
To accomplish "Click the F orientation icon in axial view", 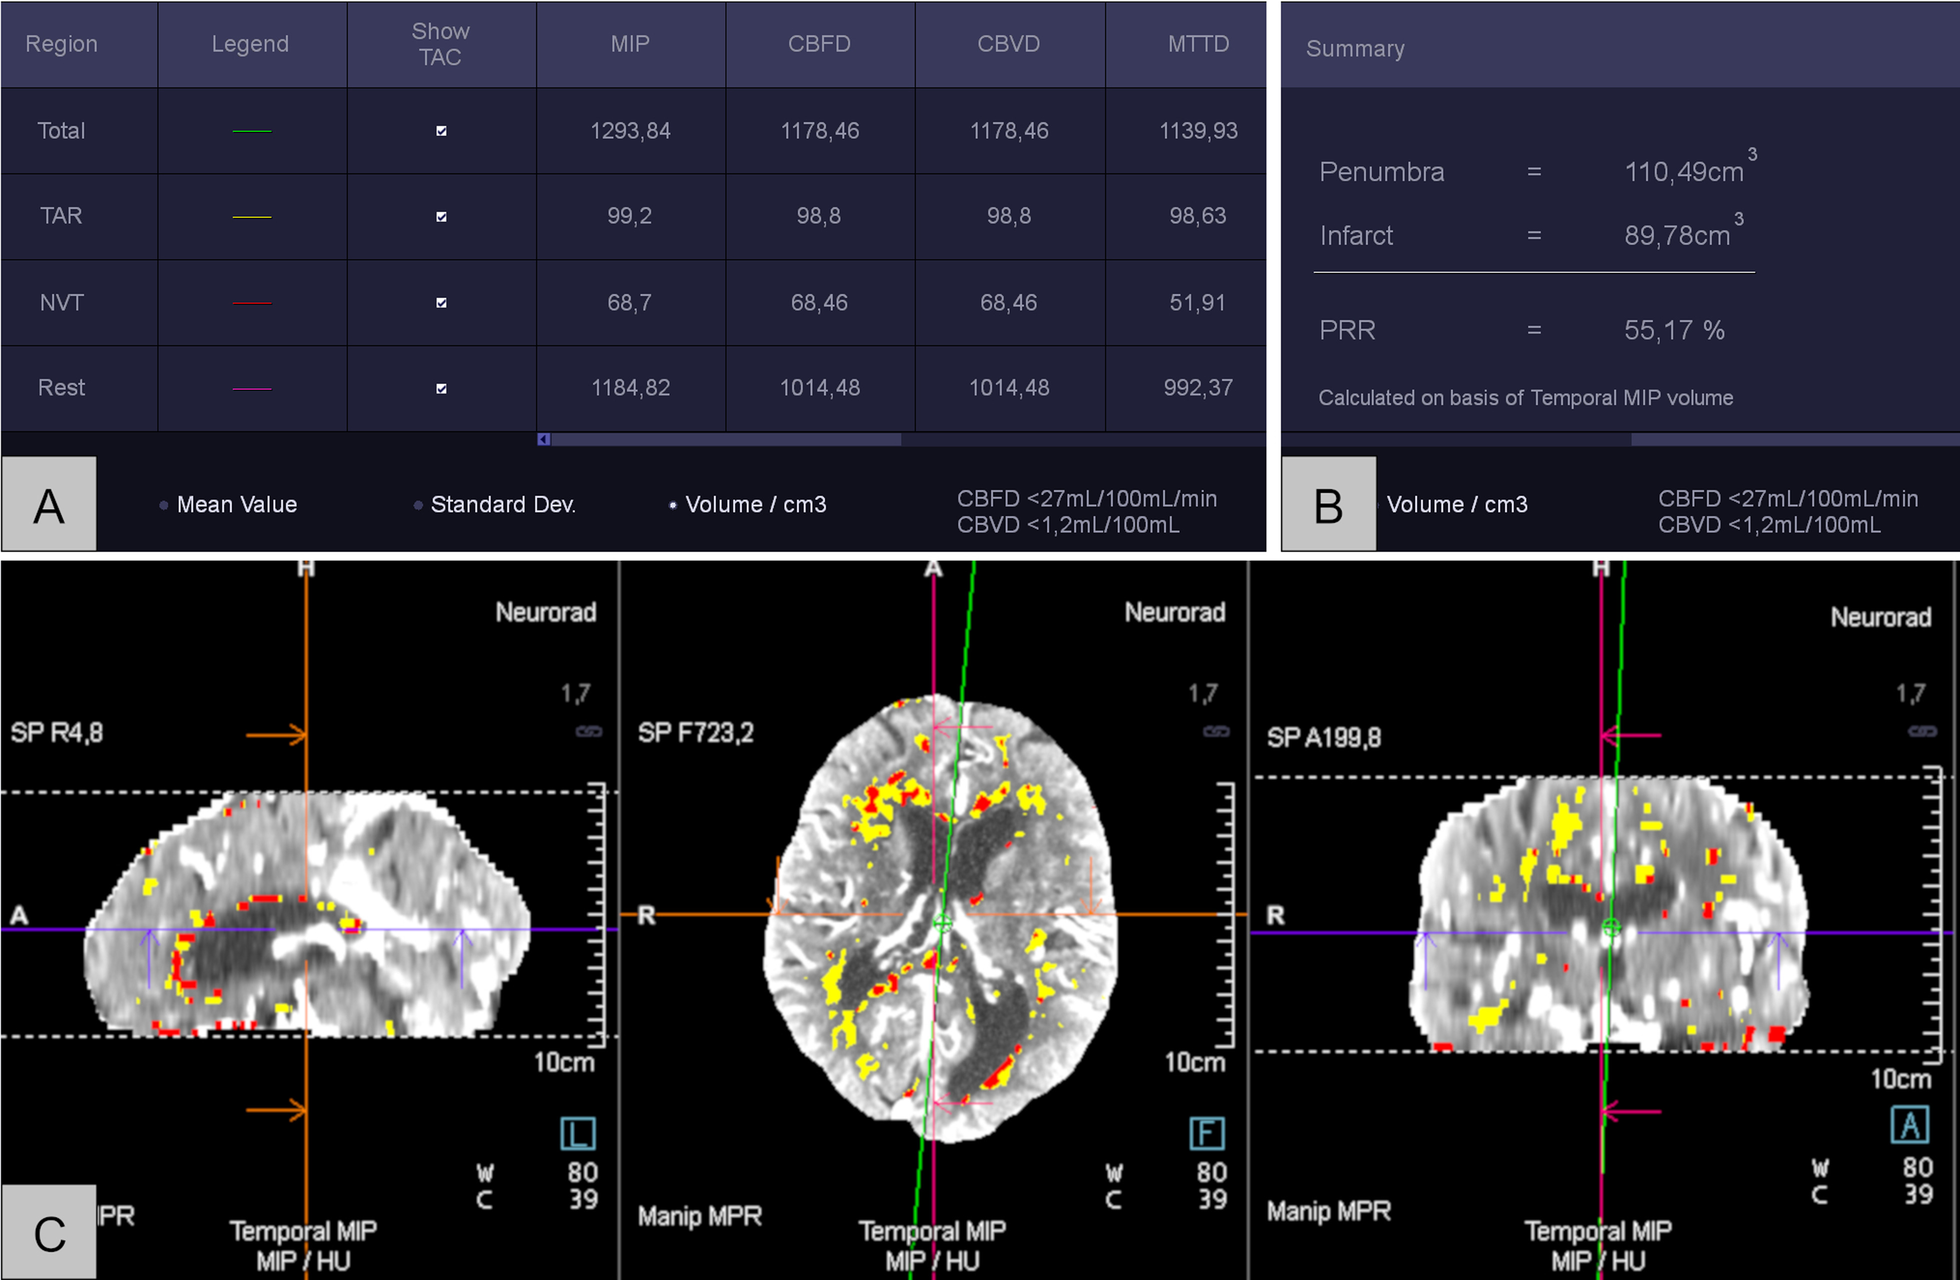I will (x=1207, y=1134).
